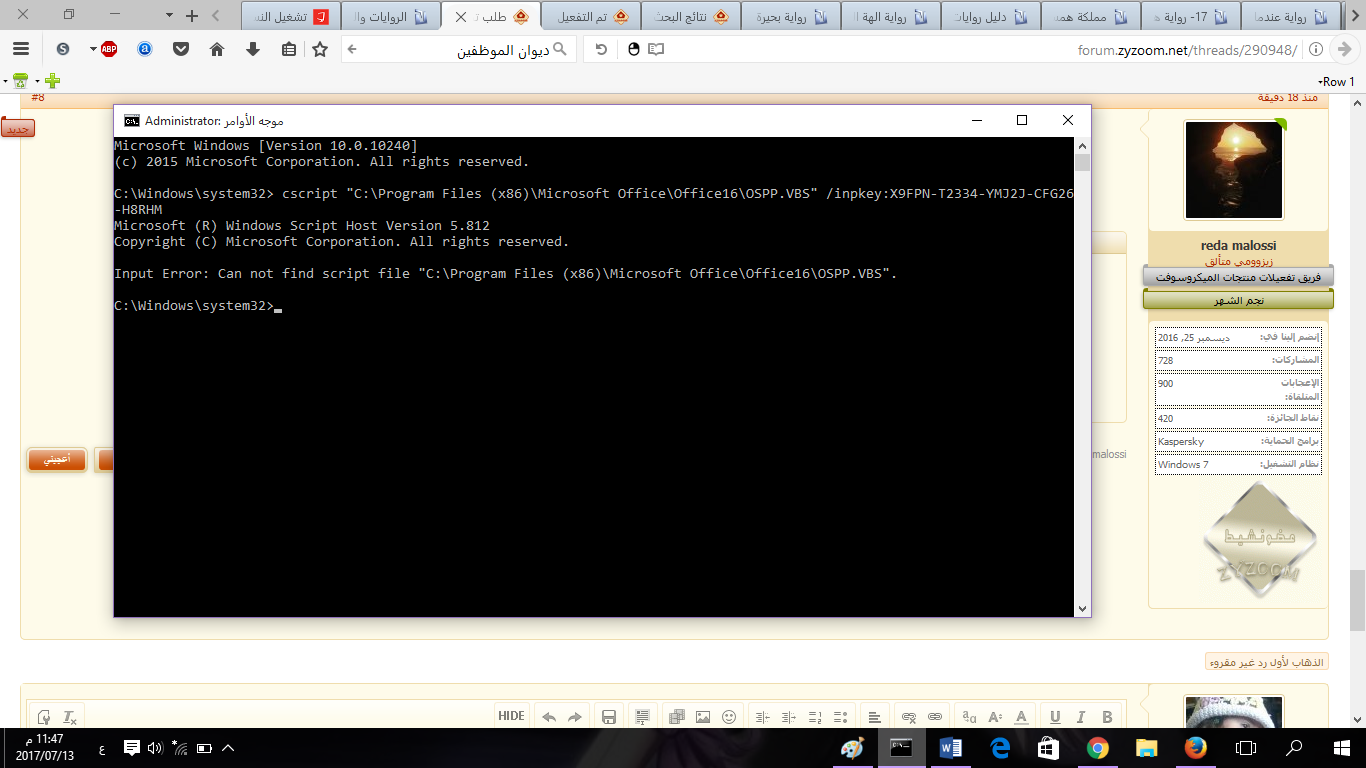Open the reda malossi username link

point(1238,246)
